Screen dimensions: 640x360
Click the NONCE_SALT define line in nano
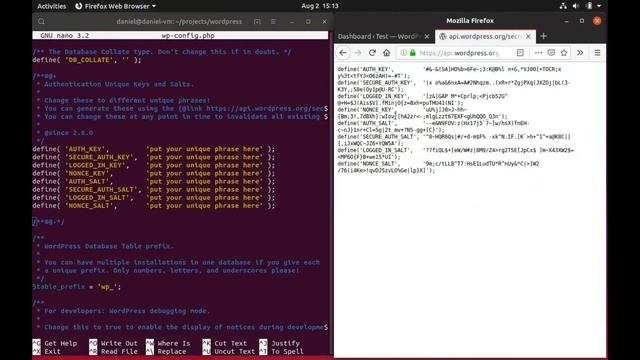click(x=154, y=206)
